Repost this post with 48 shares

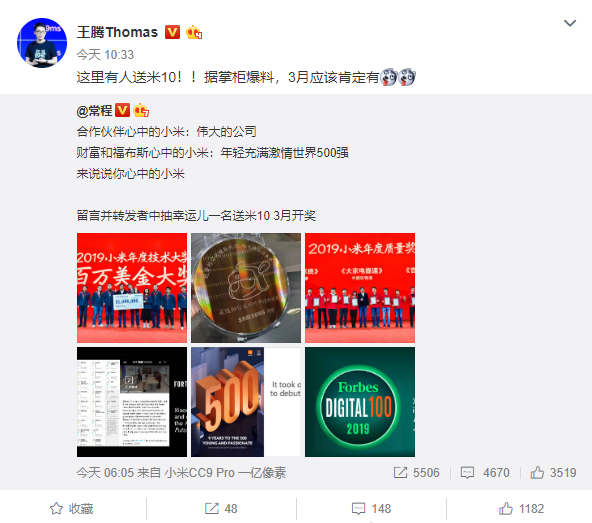(221, 508)
